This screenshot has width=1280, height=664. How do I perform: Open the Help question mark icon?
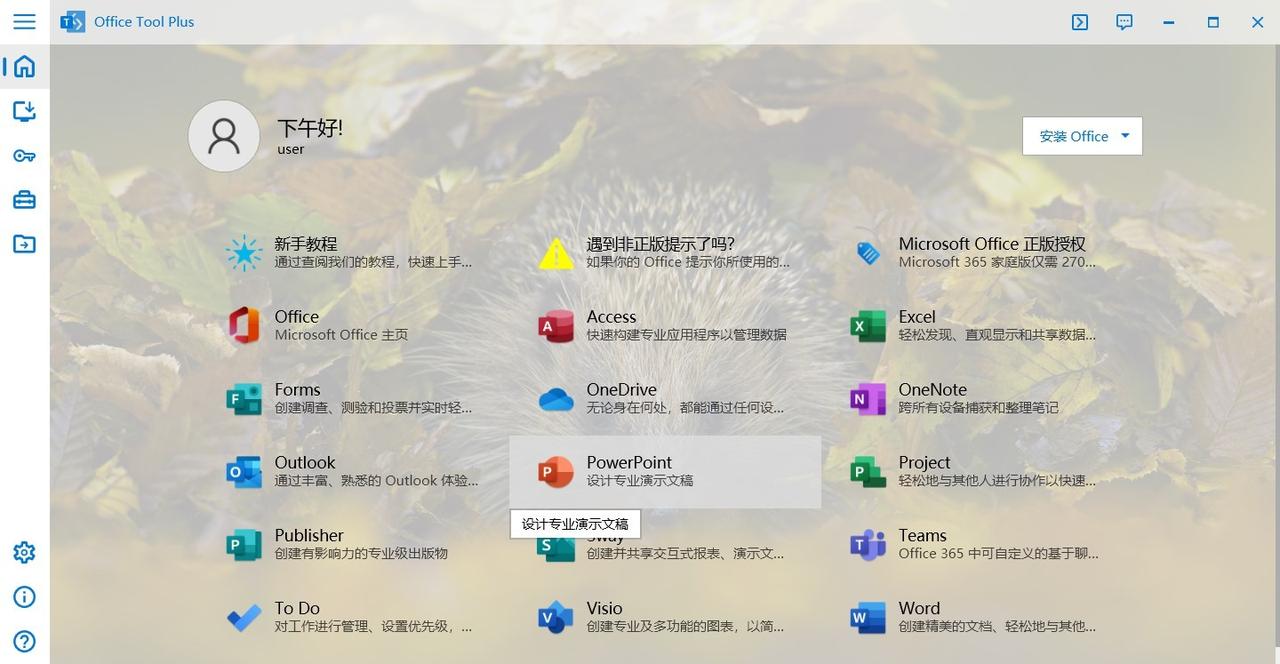[24, 641]
